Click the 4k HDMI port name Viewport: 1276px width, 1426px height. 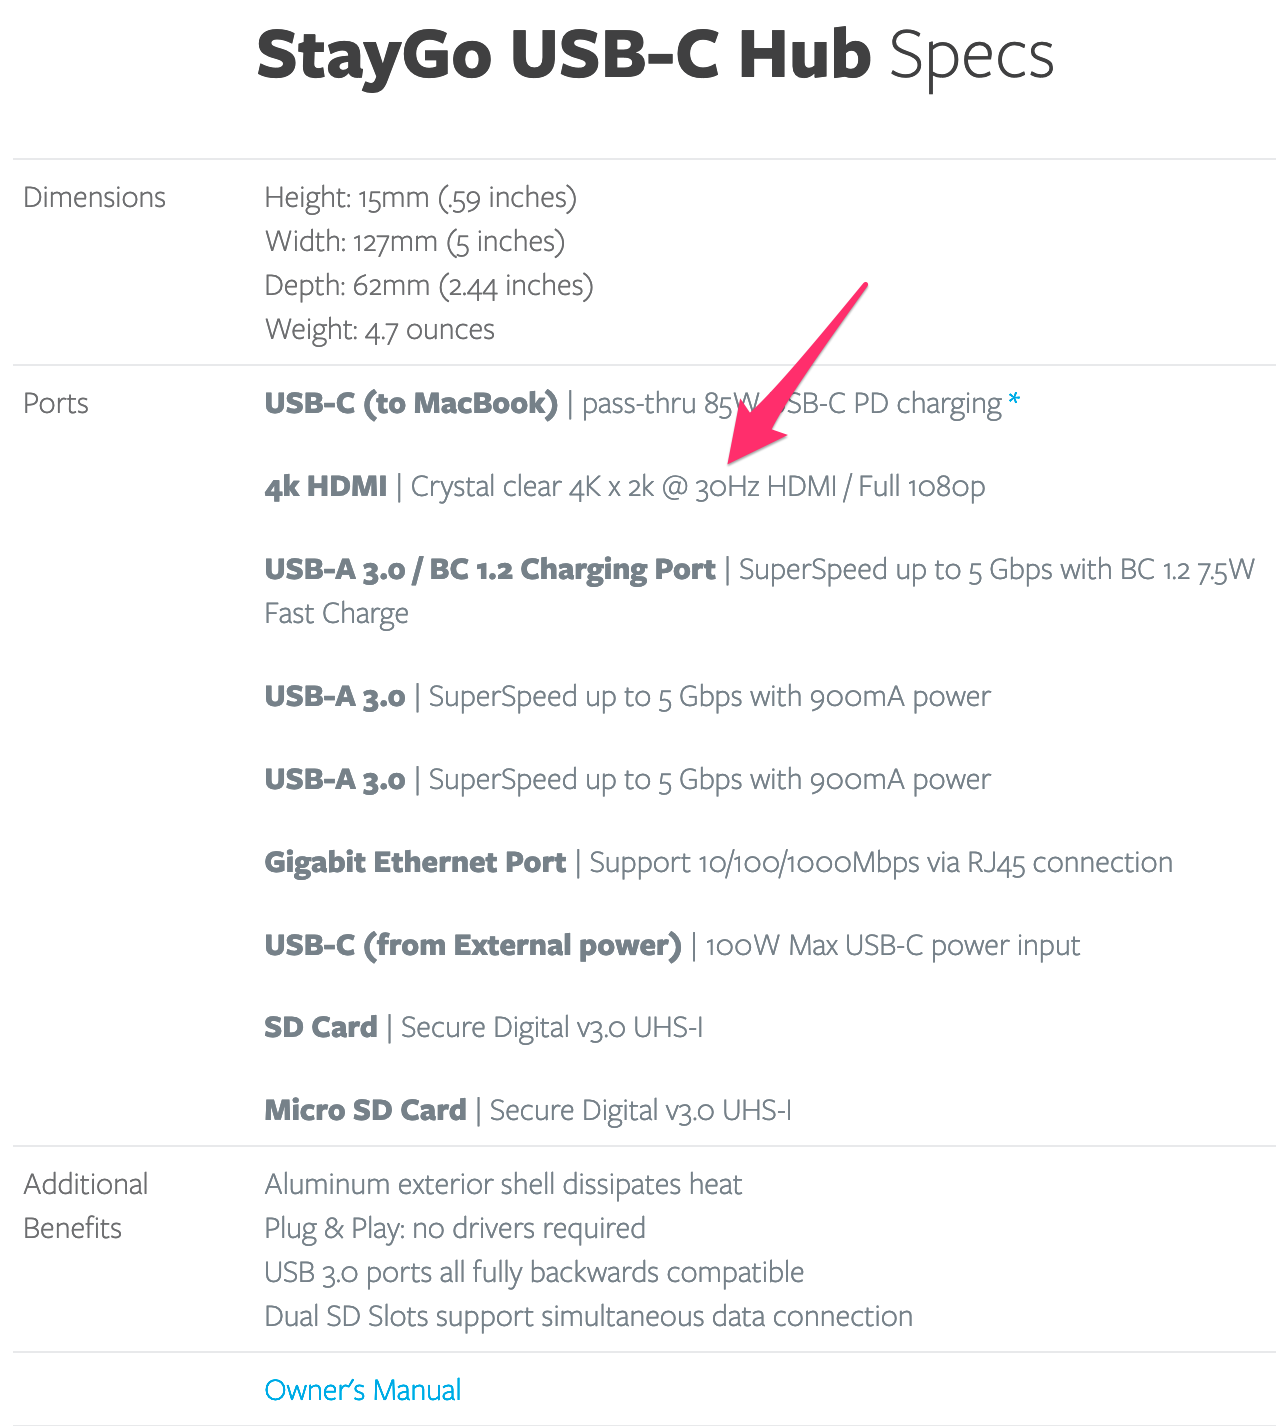pyautogui.click(x=325, y=486)
